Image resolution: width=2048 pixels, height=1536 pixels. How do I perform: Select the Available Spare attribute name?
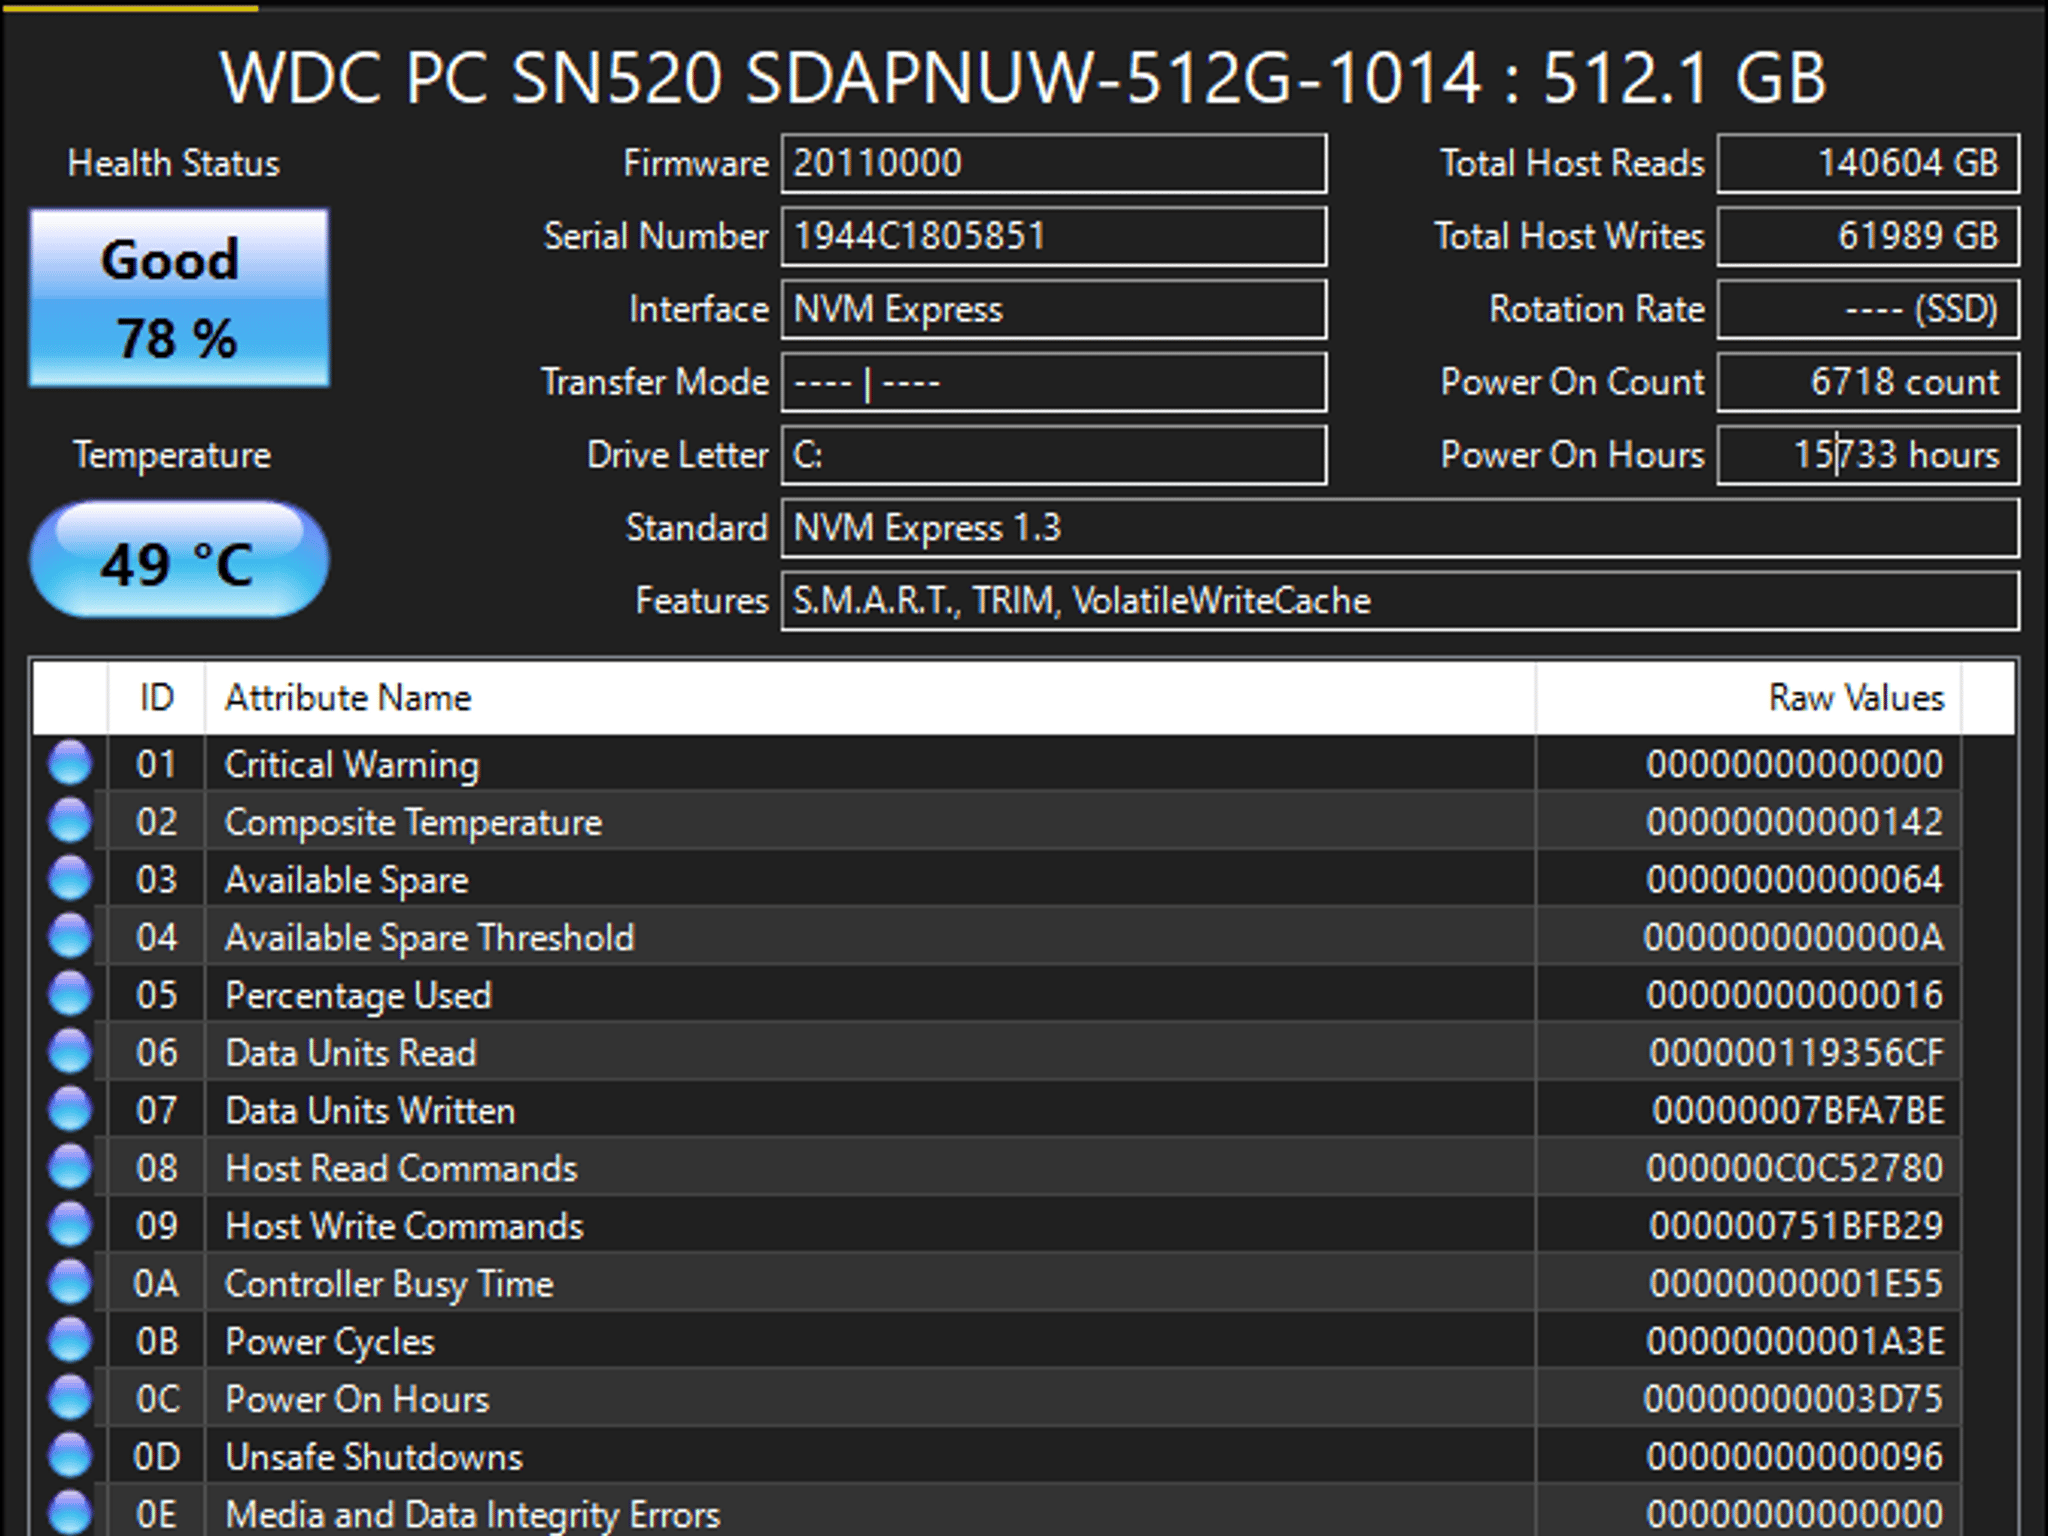click(347, 881)
